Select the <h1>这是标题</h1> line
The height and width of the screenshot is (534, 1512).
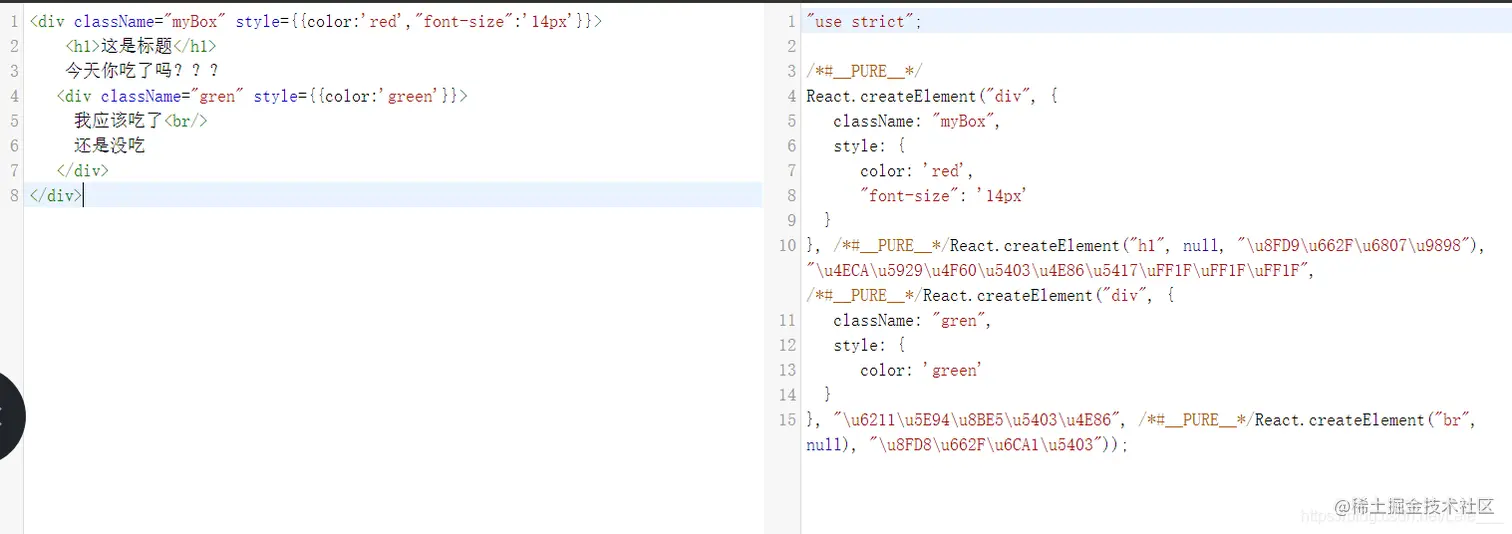[x=140, y=46]
